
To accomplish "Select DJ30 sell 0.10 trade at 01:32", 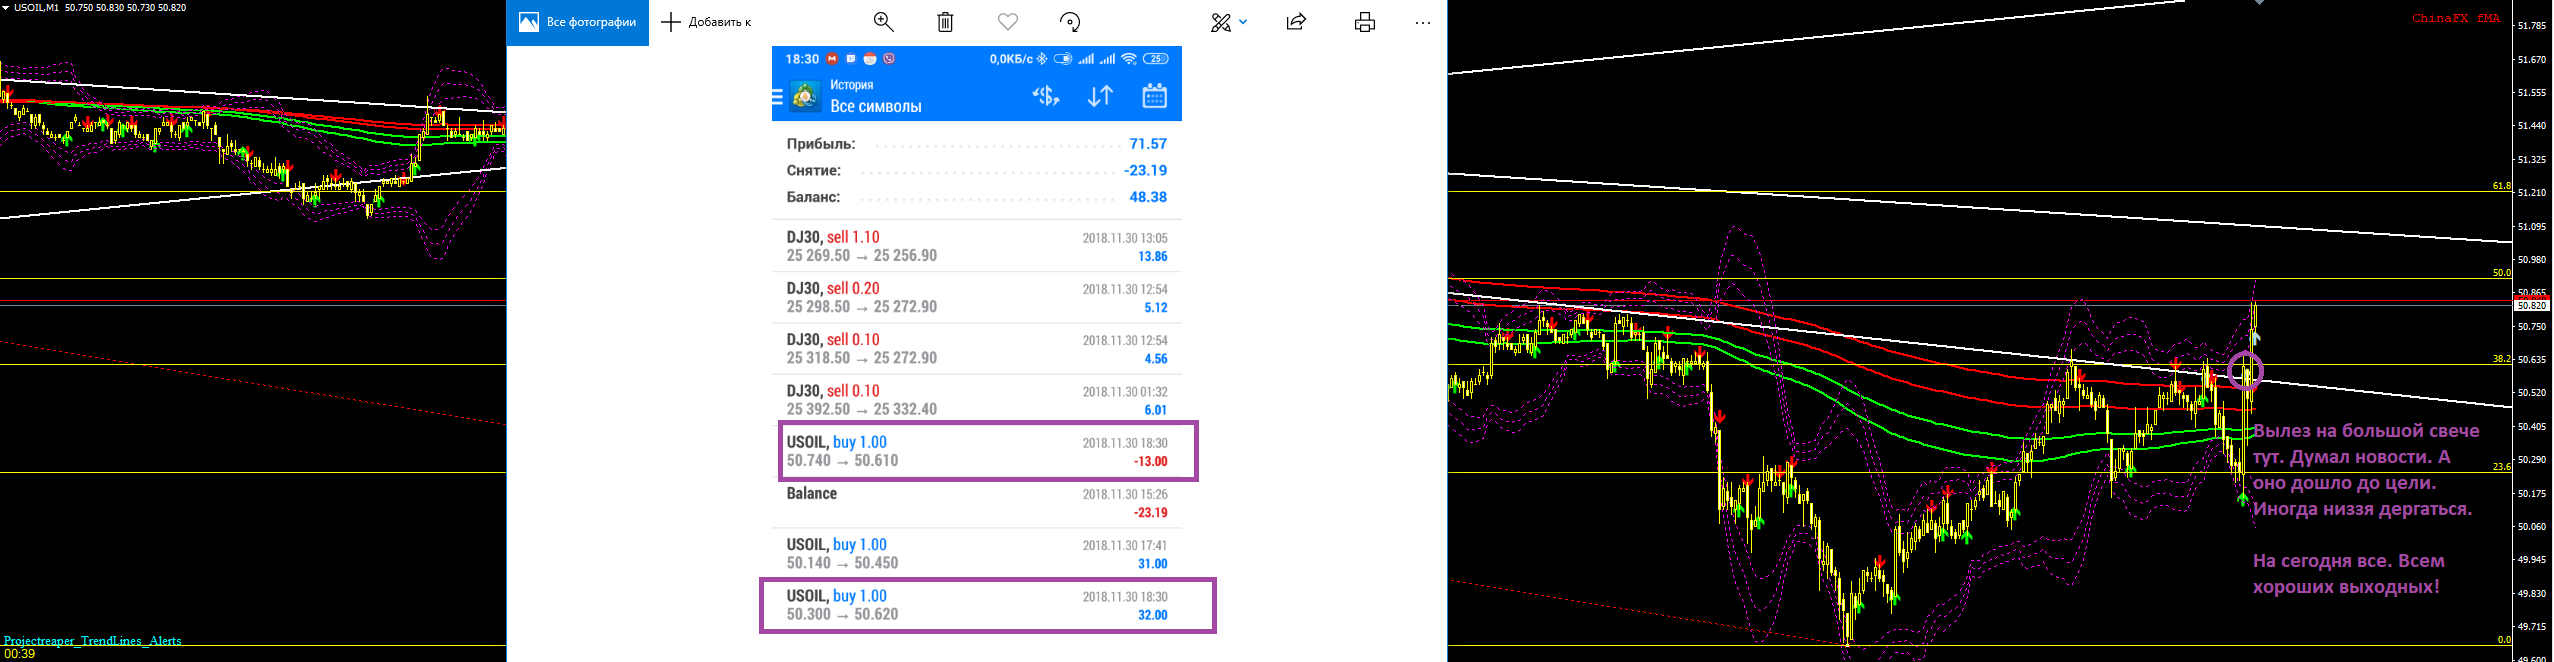I will (x=977, y=400).
